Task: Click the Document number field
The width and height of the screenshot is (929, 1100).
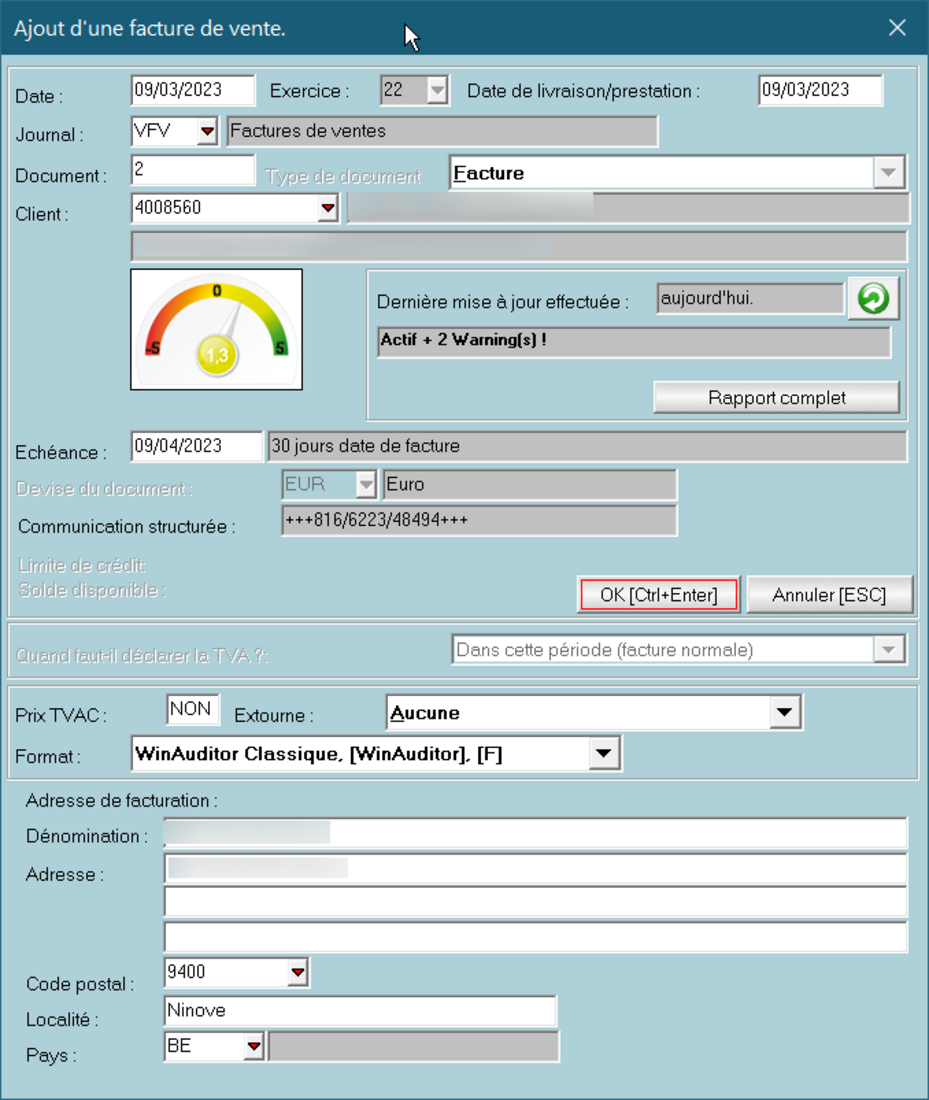Action: [x=192, y=171]
